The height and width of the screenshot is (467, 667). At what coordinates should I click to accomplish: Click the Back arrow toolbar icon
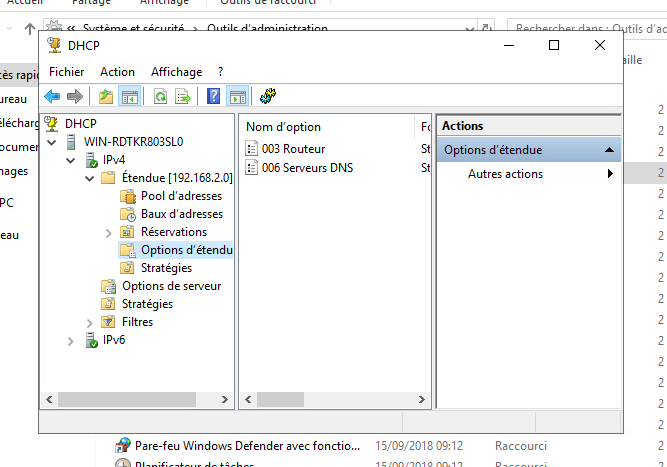[52, 96]
